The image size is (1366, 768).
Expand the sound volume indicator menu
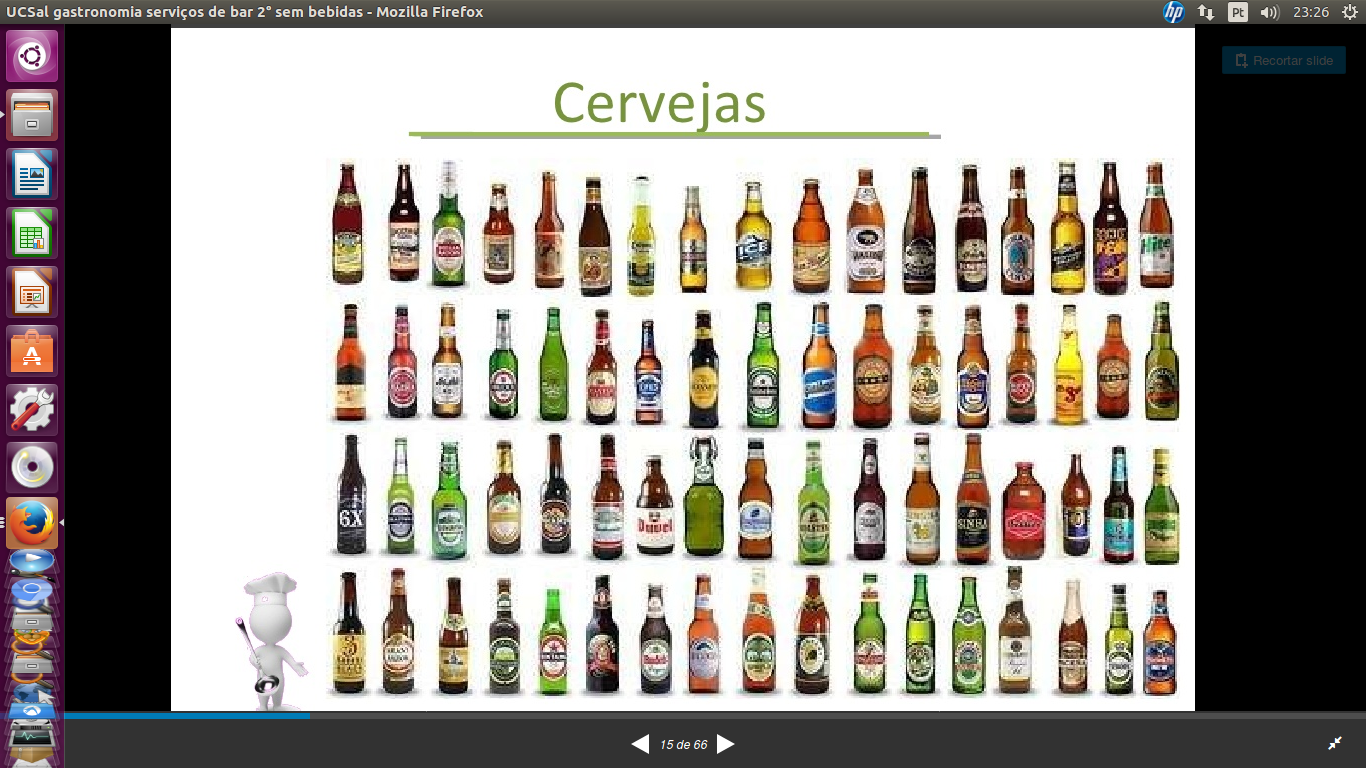pos(1270,12)
